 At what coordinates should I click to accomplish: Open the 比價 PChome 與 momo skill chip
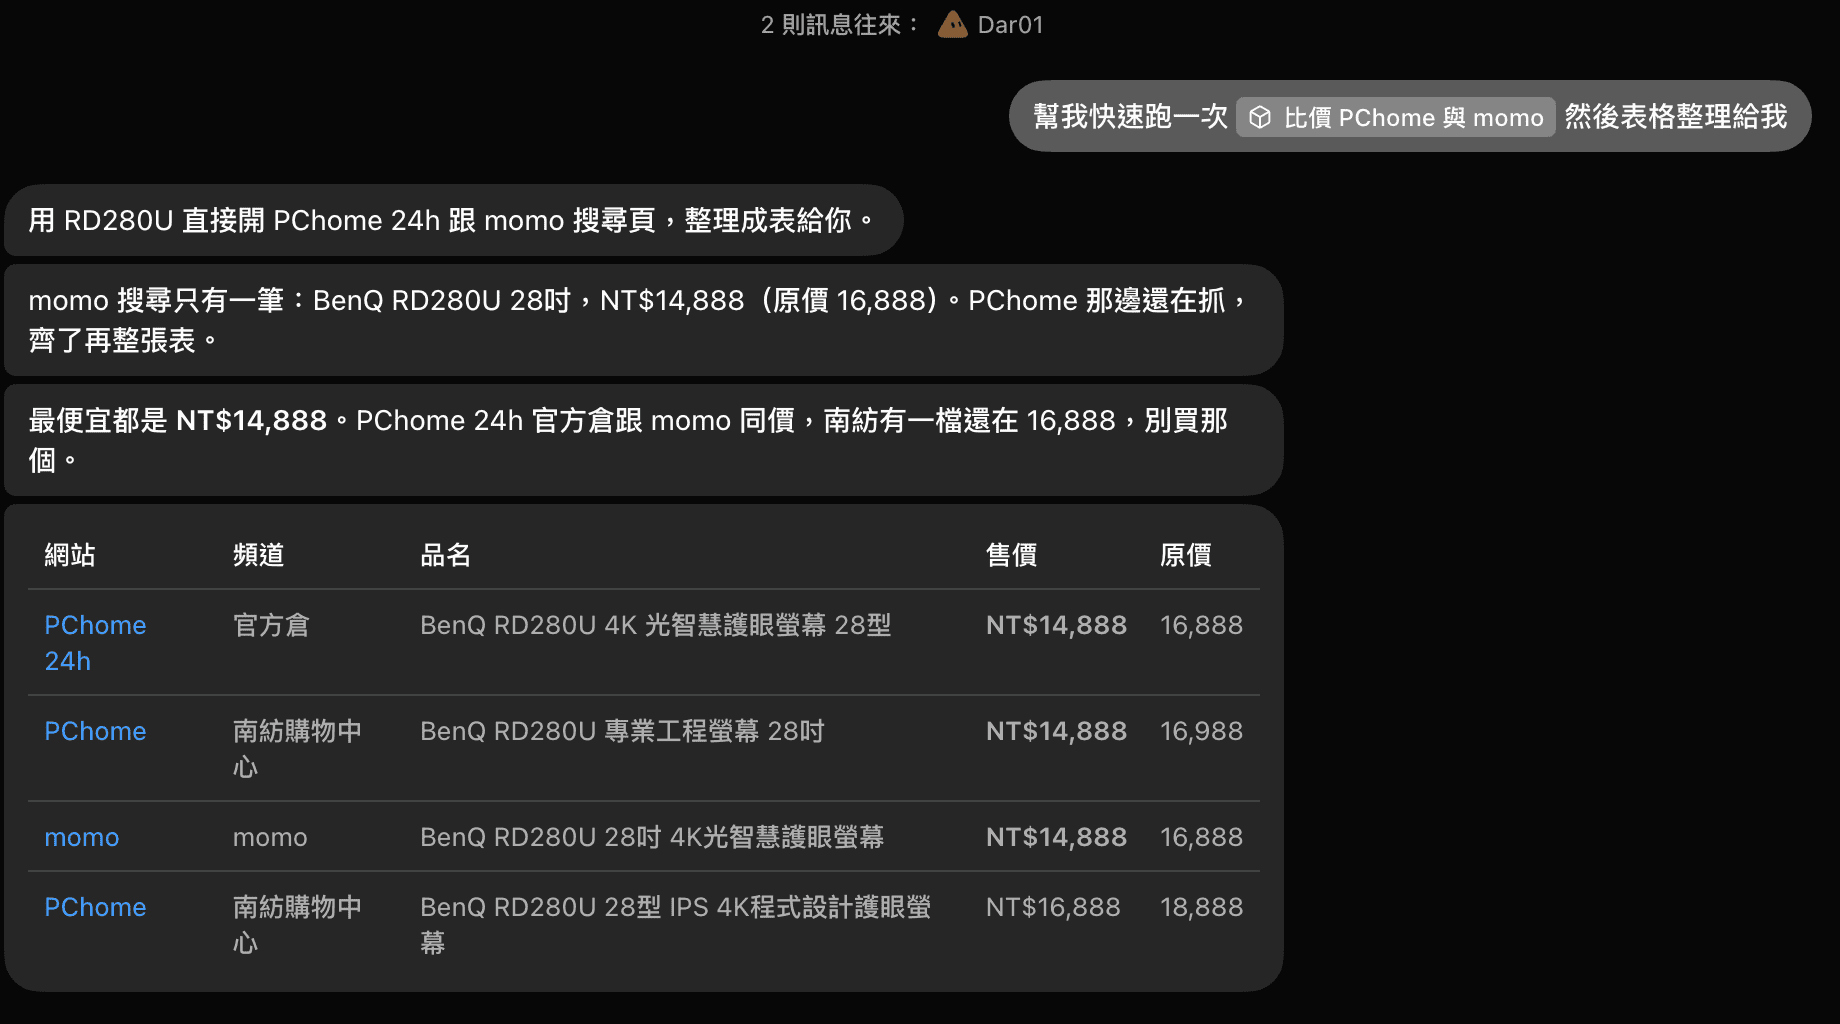click(1395, 117)
